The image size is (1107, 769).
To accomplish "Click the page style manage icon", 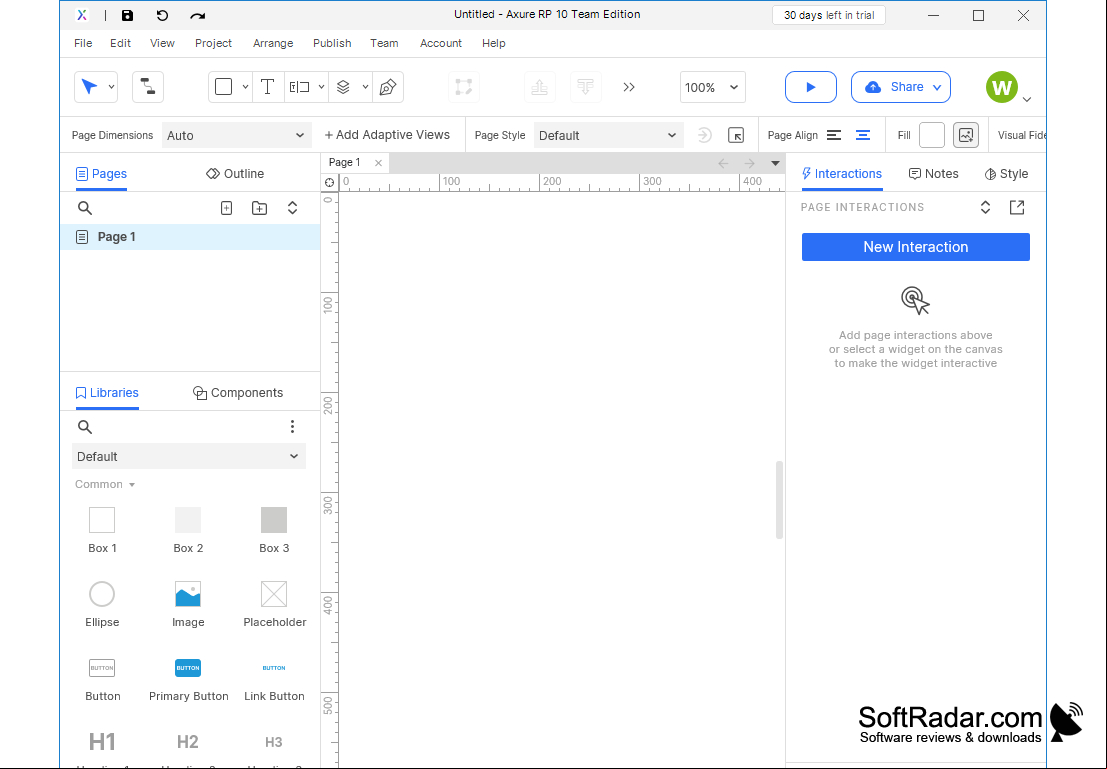I will [736, 135].
